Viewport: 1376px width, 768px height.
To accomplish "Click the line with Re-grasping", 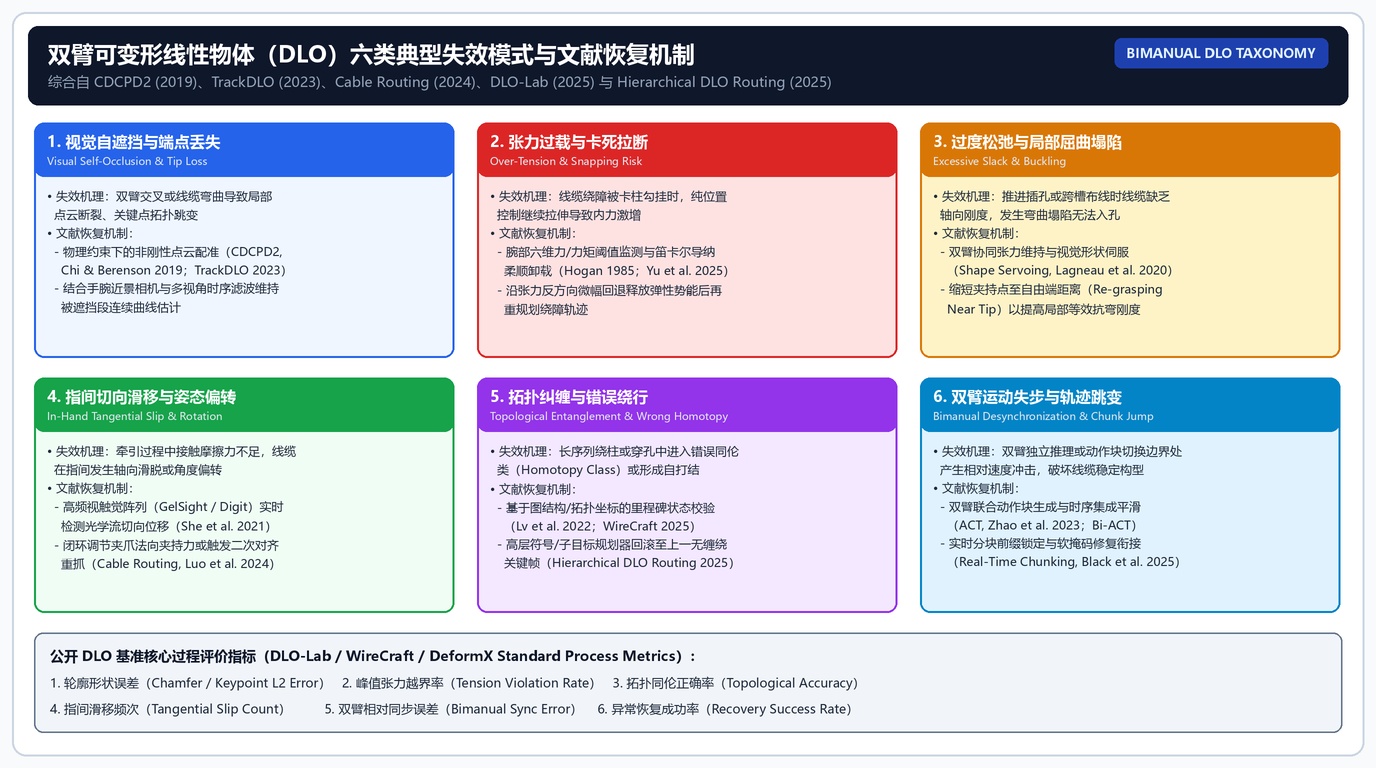I will coord(1051,289).
